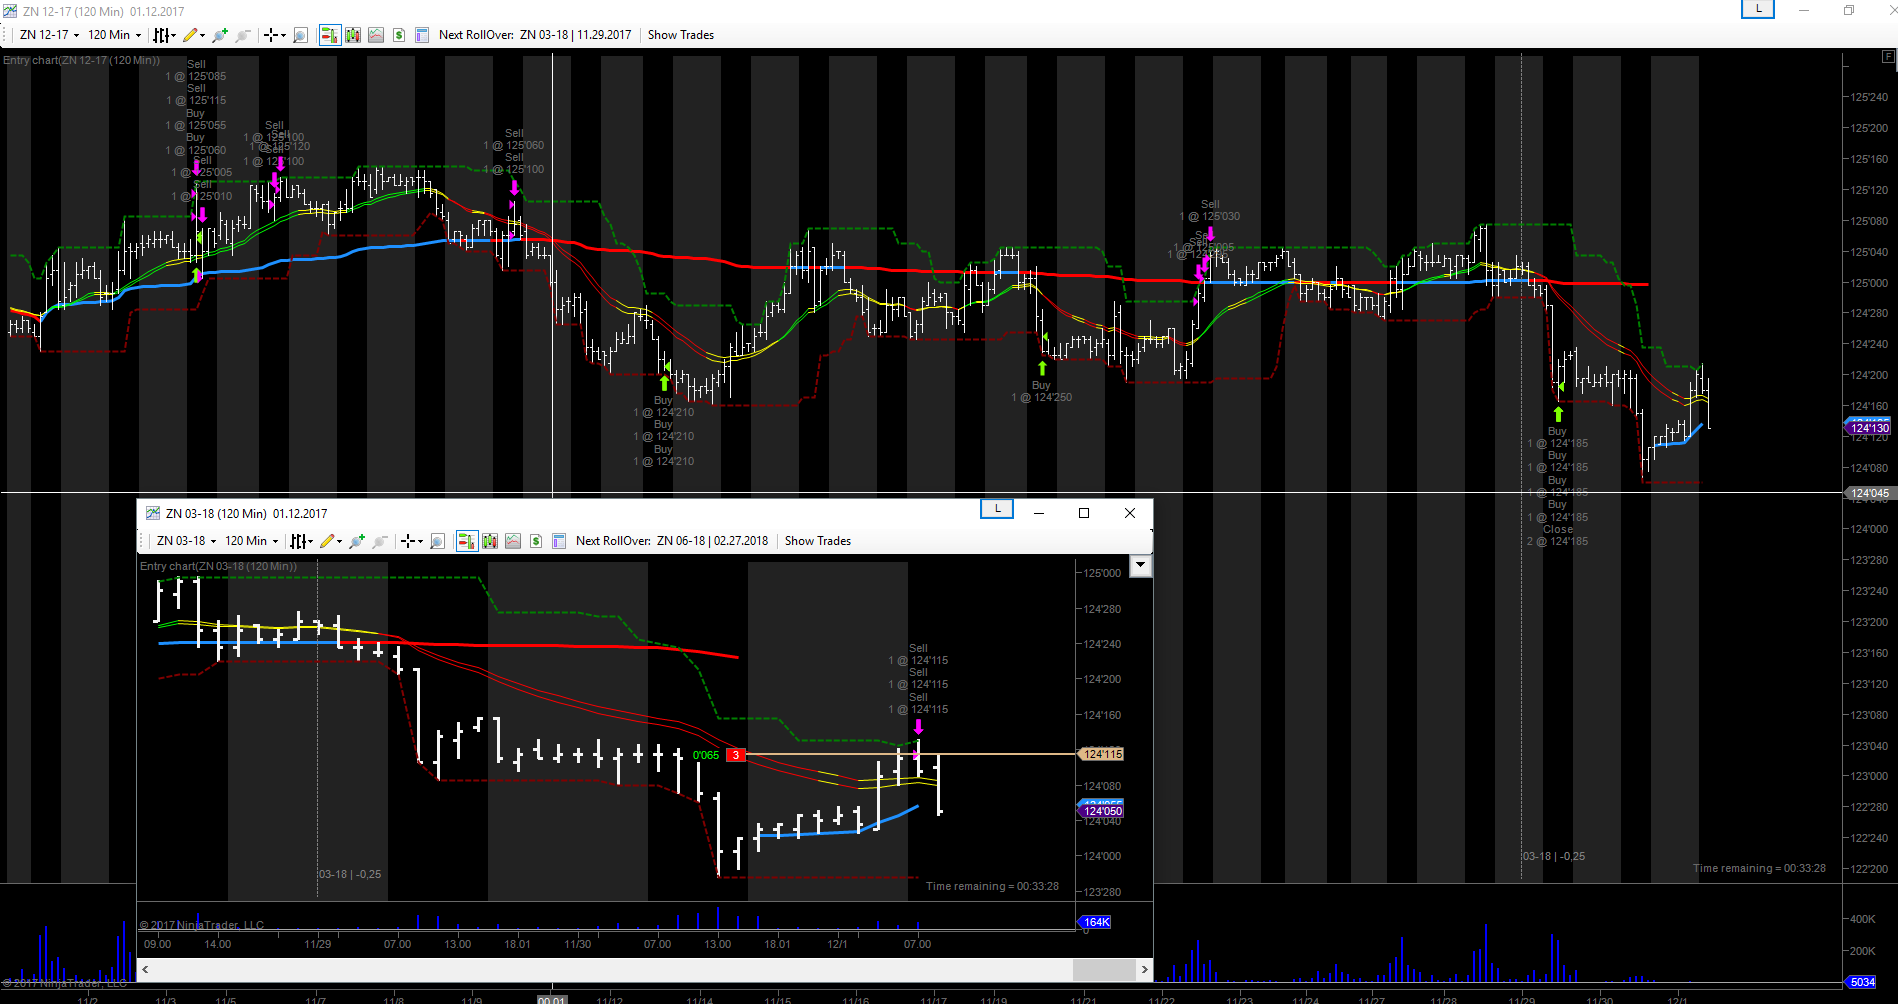
Task: Click the data box table icon in the ZN 12-17 toolbar
Action: pyautogui.click(x=422, y=35)
